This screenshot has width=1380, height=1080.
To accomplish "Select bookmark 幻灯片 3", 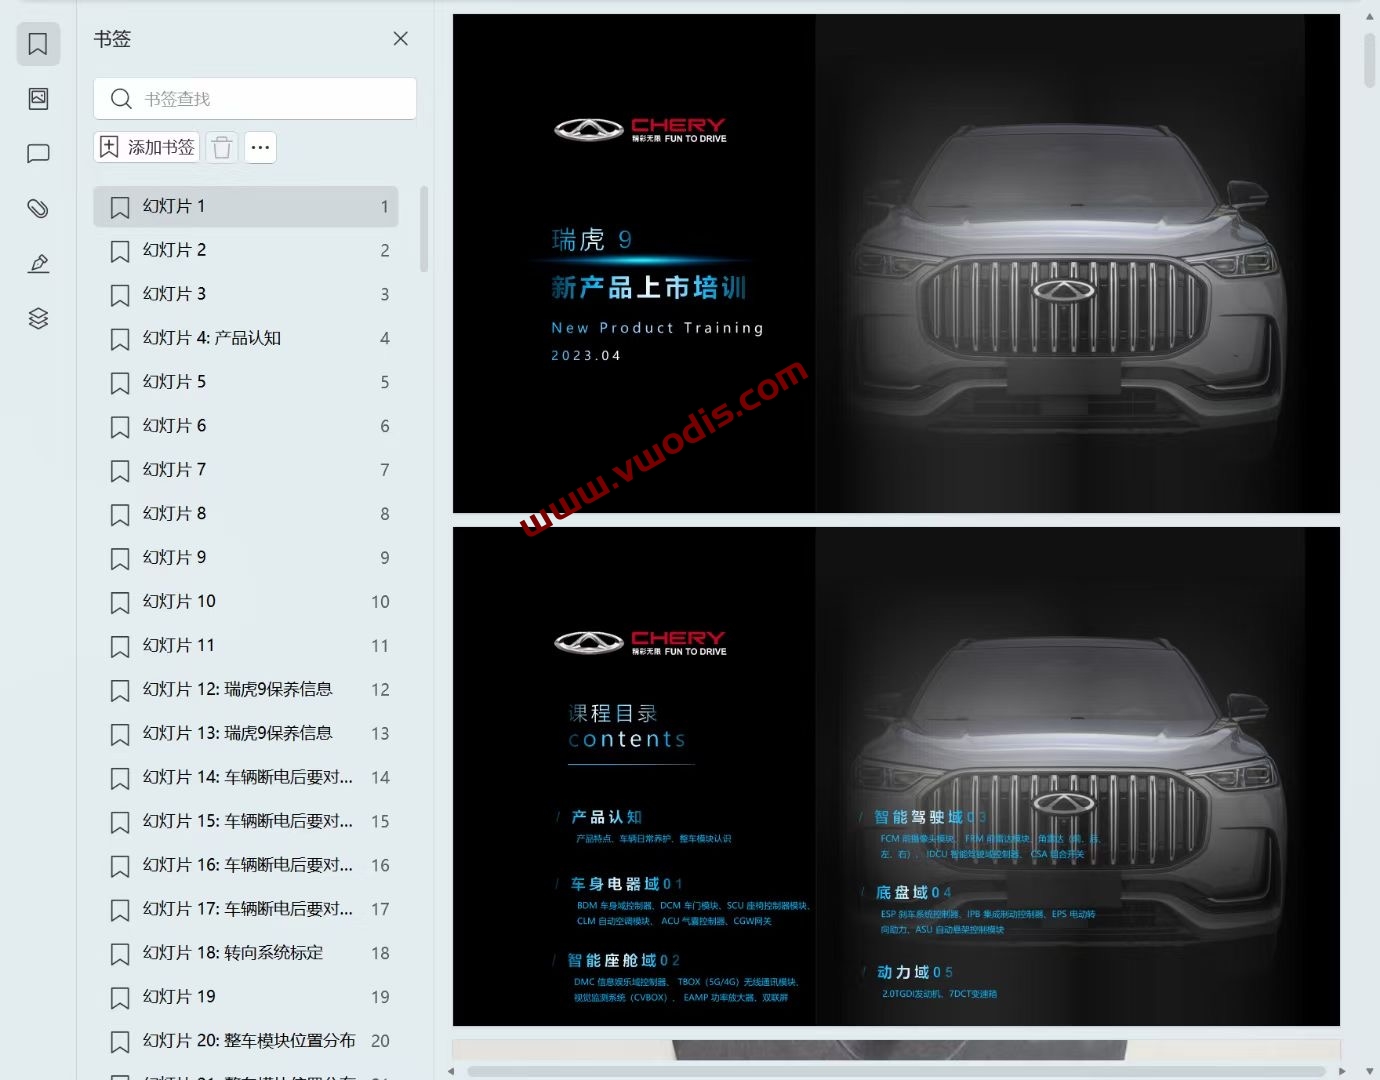I will (x=246, y=294).
